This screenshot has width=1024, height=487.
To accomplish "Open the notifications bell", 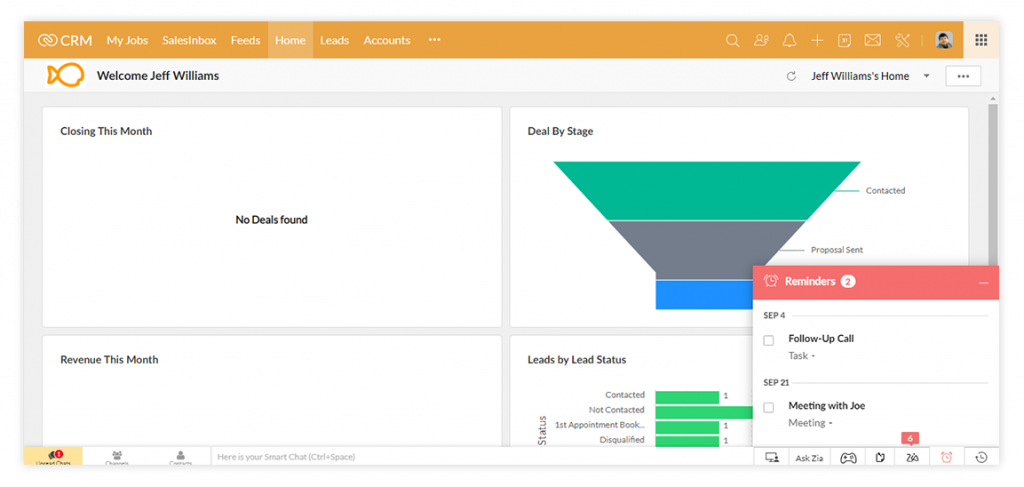I will pyautogui.click(x=790, y=40).
